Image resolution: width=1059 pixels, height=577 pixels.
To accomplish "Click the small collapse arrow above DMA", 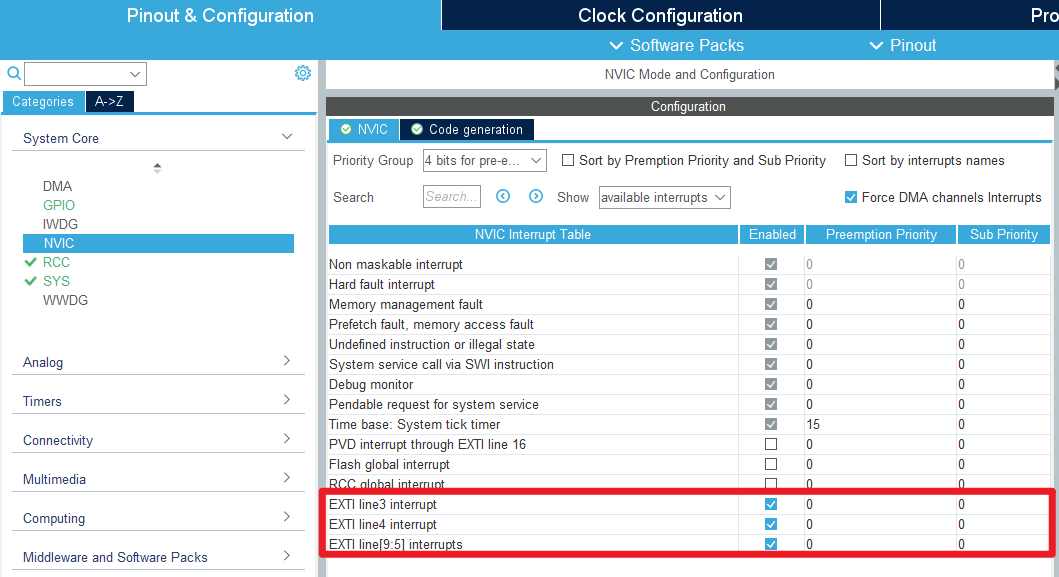I will pyautogui.click(x=157, y=168).
